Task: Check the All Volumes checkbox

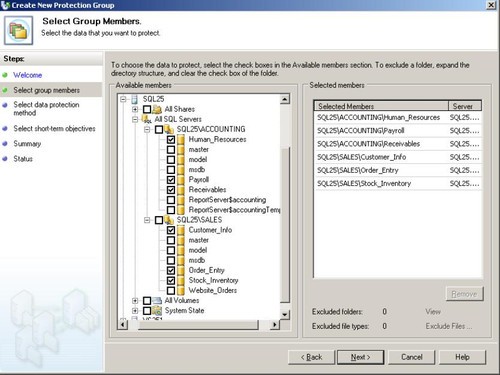Action: point(147,301)
